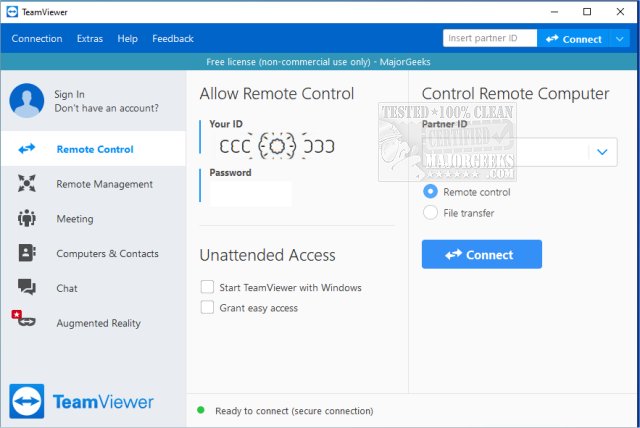The image size is (640, 428).
Task: Click the Augmented Reality icon
Action: 24,322
